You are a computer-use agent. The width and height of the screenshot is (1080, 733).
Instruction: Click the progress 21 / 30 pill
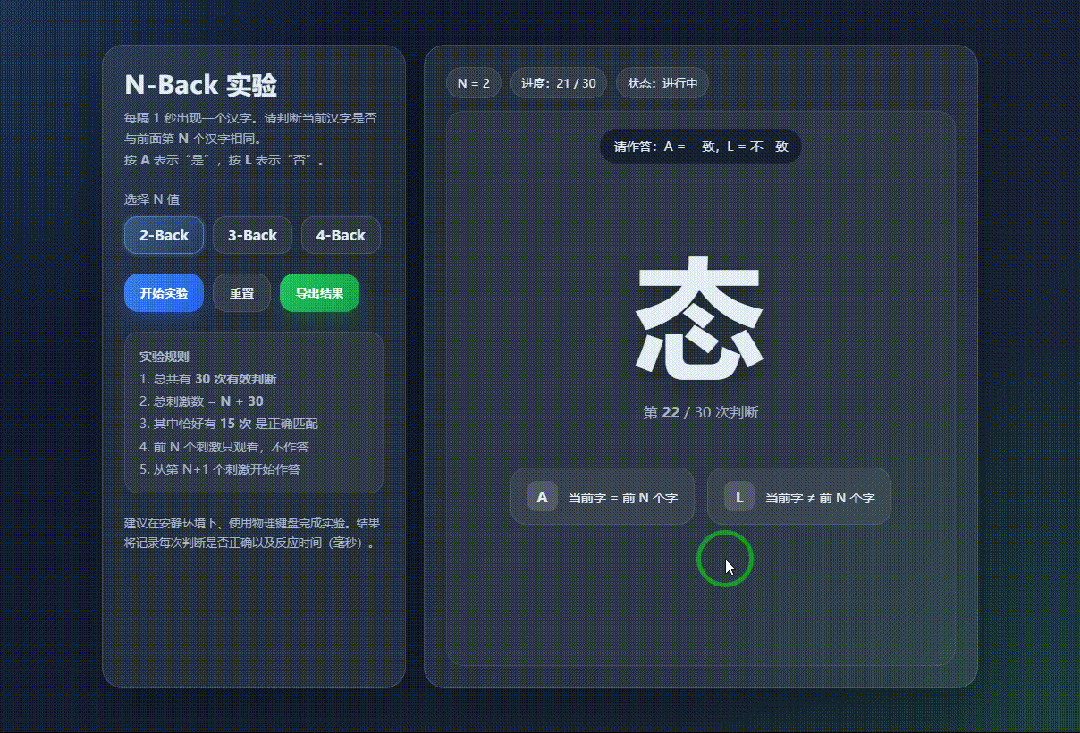[x=558, y=83]
